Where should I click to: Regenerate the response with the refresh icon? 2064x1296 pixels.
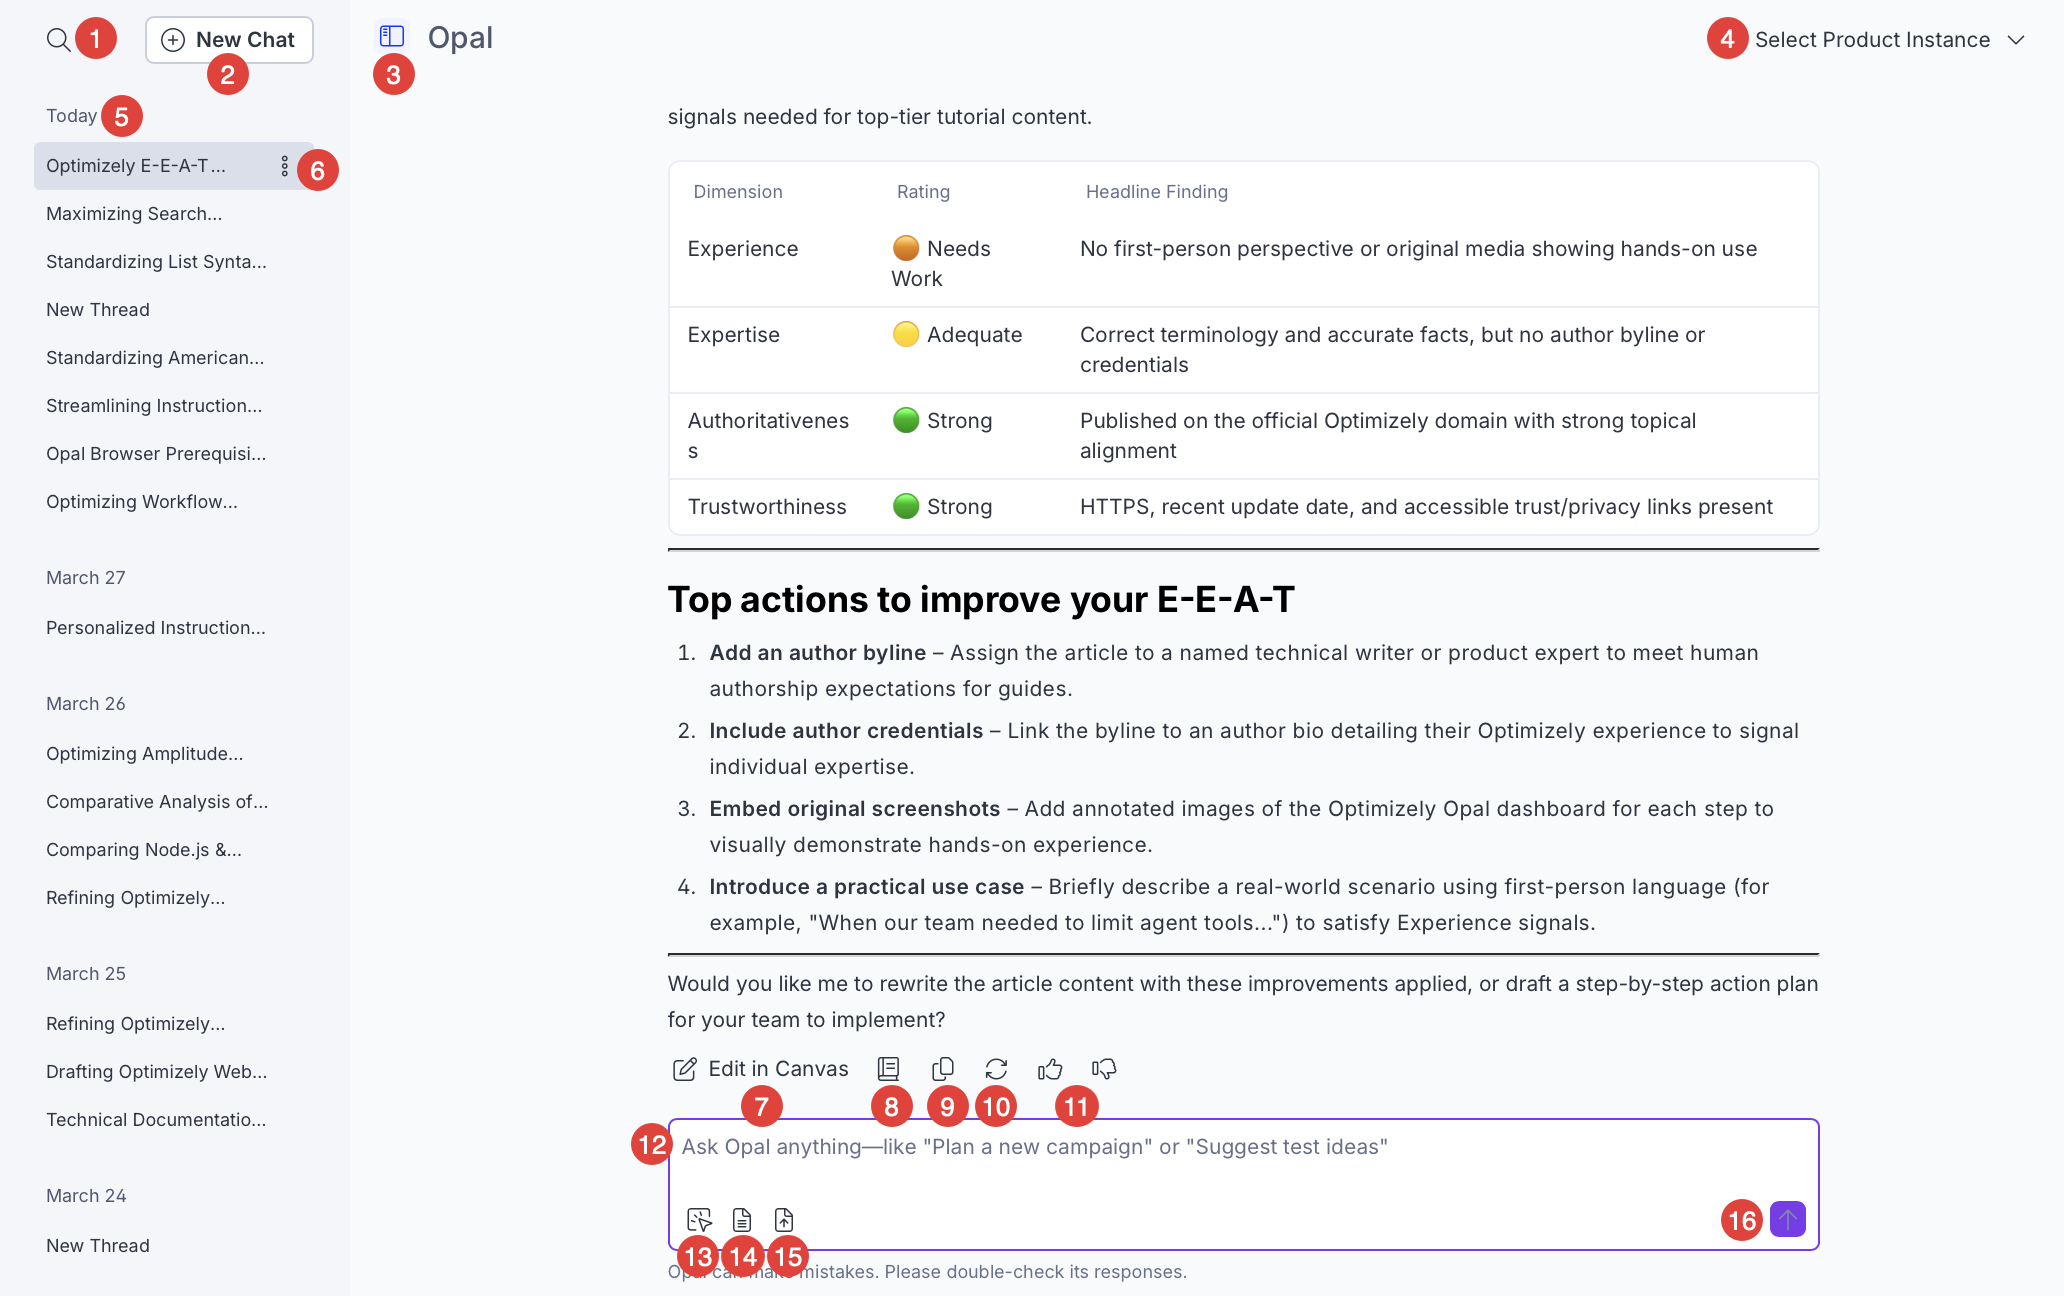click(x=996, y=1069)
